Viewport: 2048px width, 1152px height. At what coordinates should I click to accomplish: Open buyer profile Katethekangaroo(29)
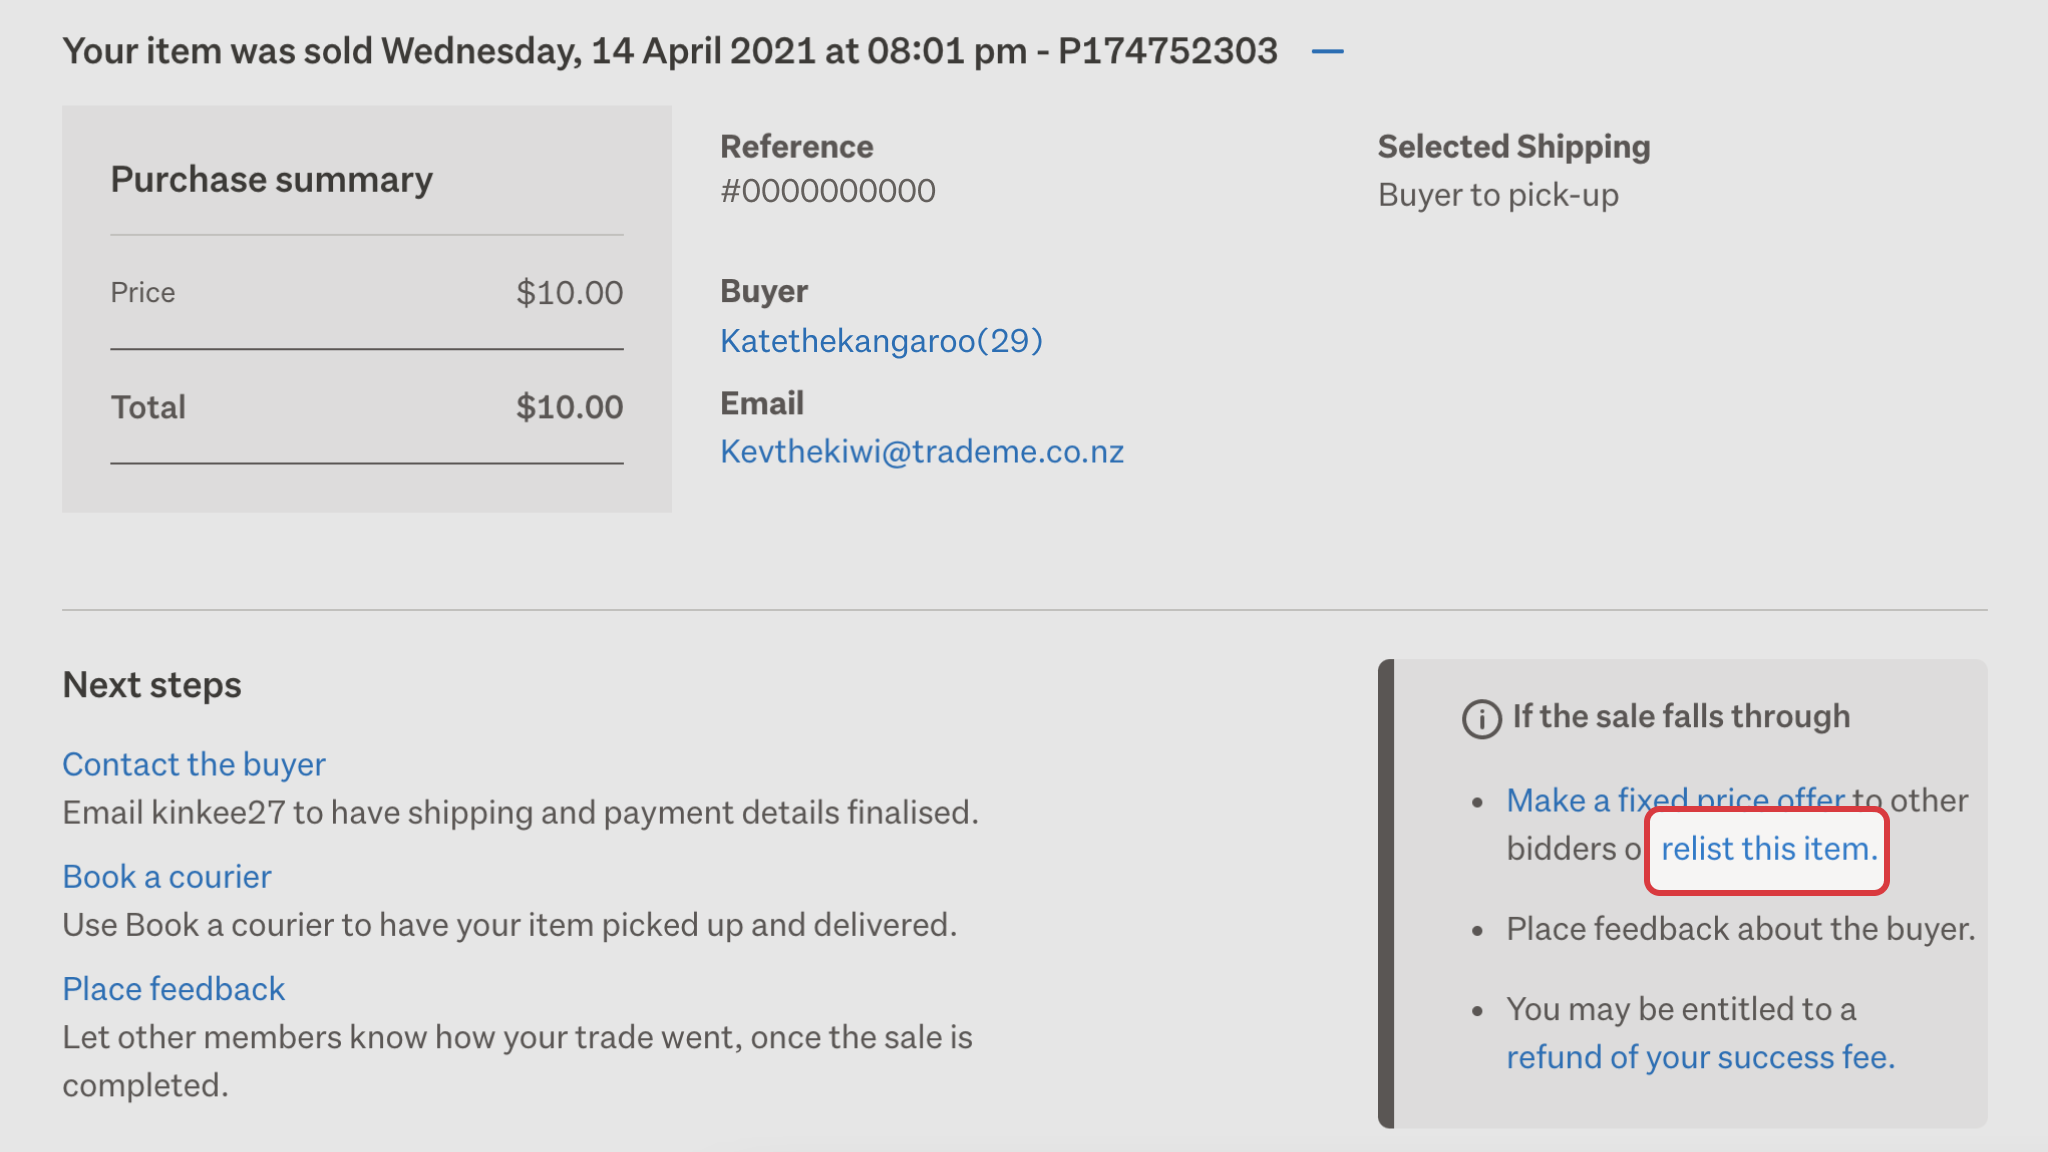[x=881, y=341]
